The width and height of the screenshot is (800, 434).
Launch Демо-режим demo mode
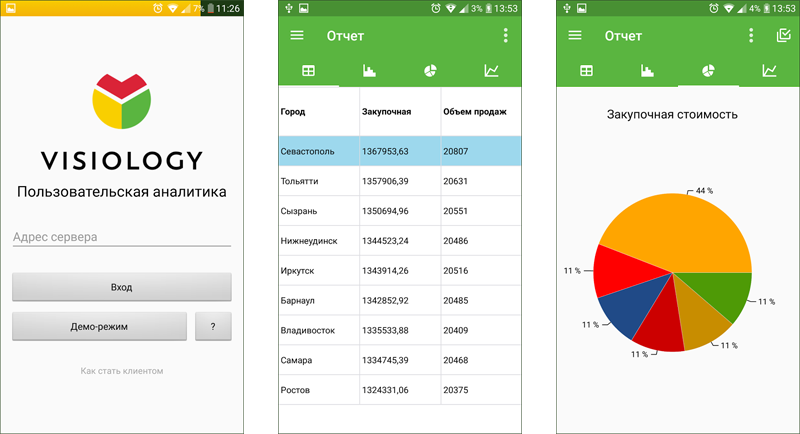click(99, 326)
